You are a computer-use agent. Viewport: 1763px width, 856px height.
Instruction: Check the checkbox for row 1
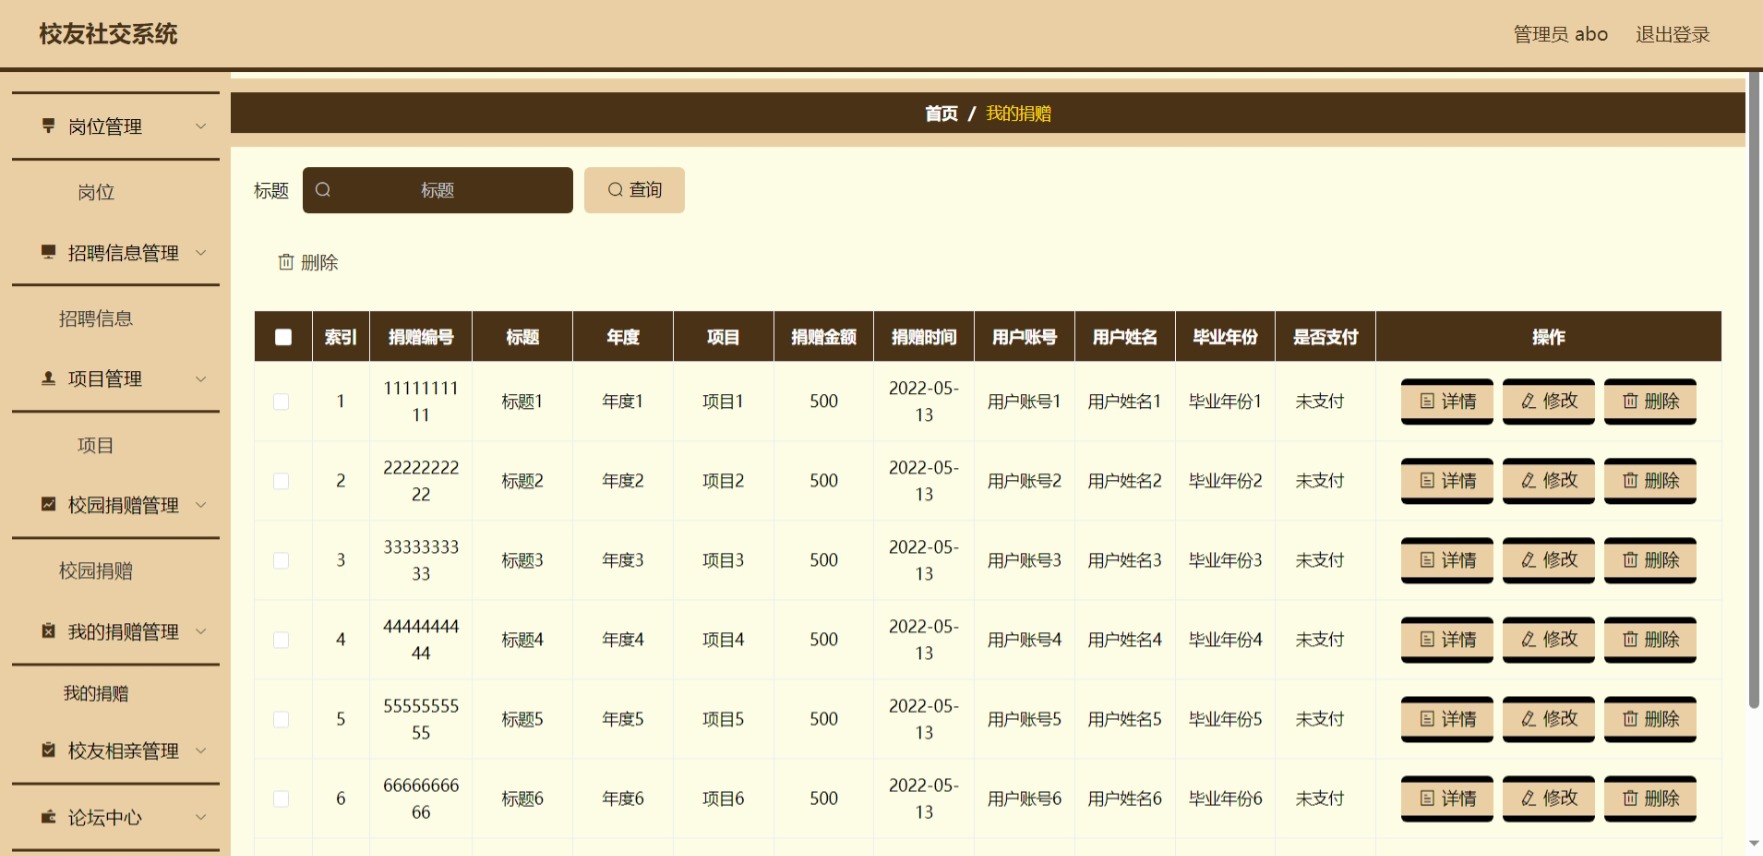point(281,401)
